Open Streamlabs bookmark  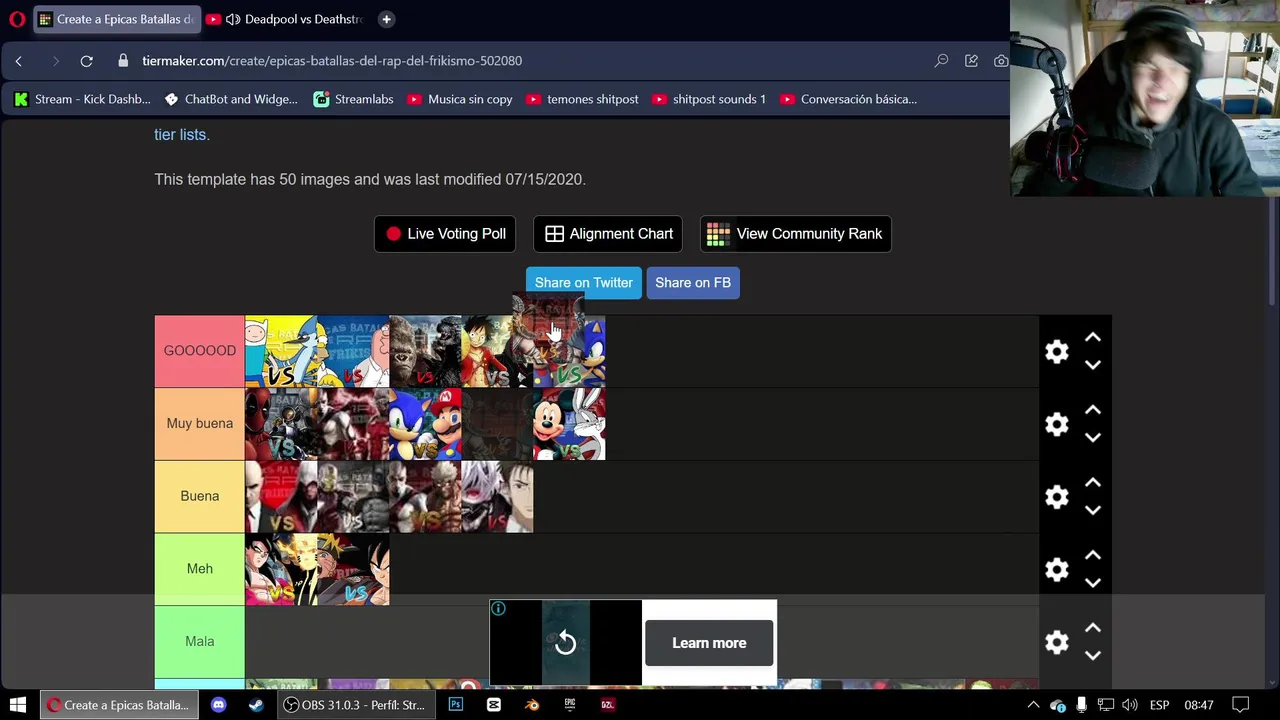[354, 99]
